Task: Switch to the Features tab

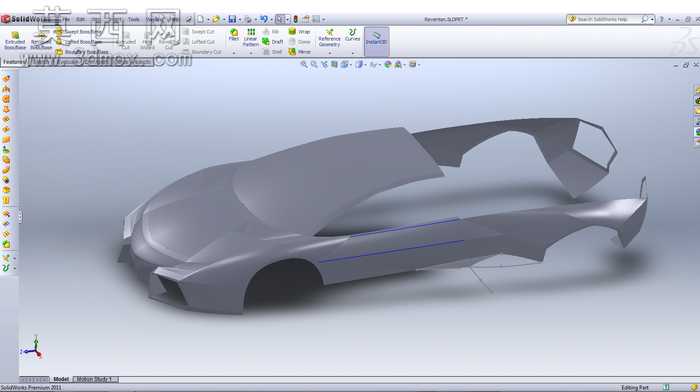Action: (x=13, y=62)
